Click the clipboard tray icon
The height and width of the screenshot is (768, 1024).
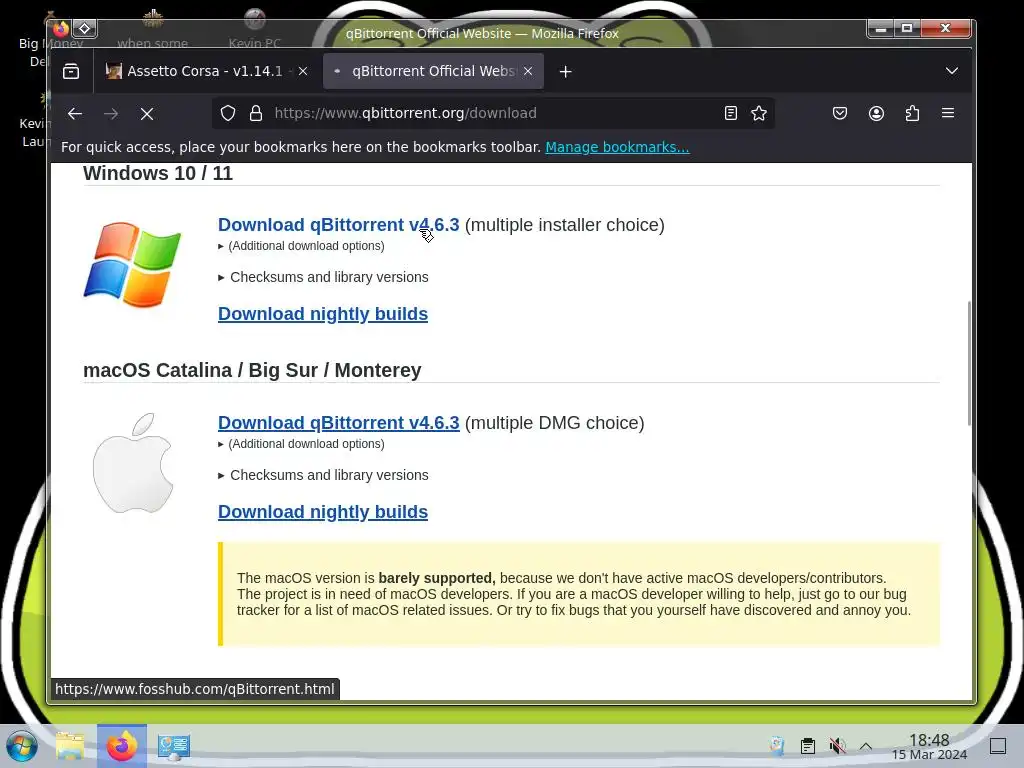808,745
